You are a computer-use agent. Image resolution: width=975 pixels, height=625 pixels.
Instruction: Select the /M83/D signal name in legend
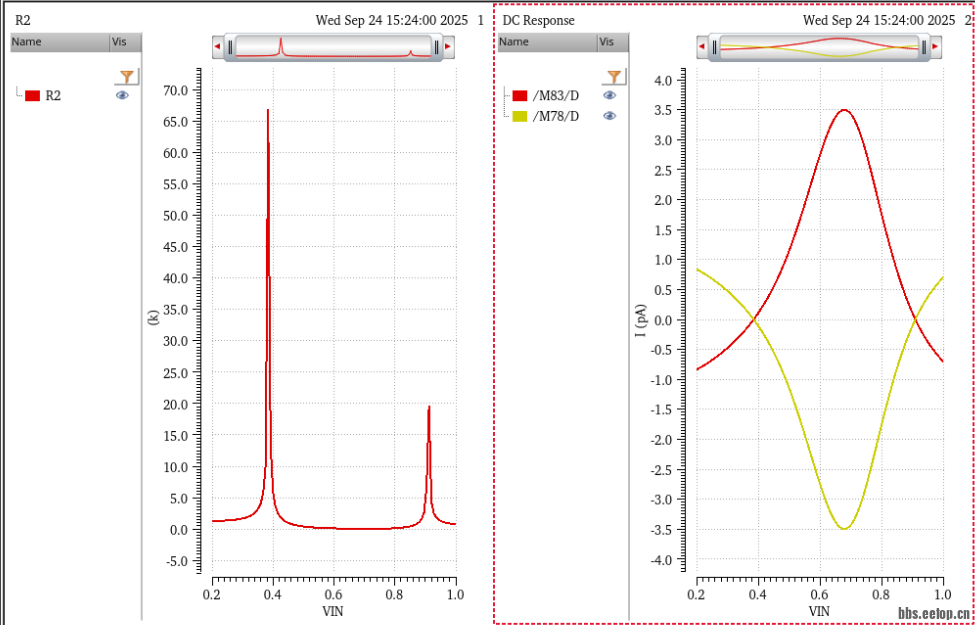(x=556, y=95)
